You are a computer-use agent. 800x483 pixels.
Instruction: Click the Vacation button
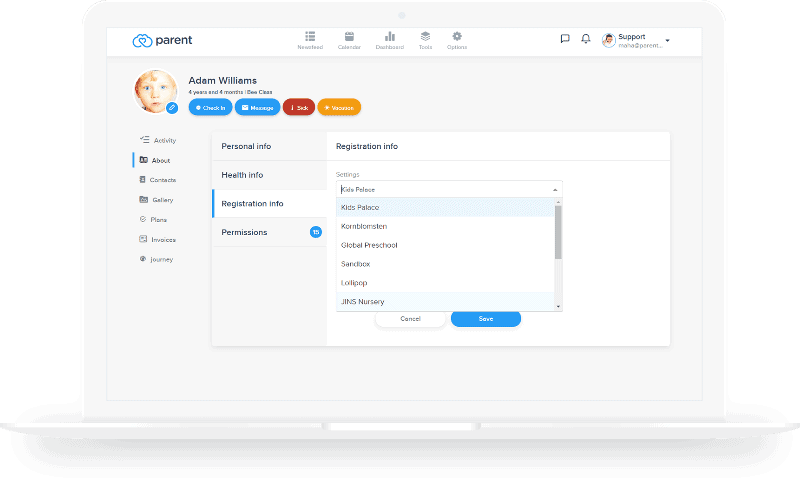339,107
